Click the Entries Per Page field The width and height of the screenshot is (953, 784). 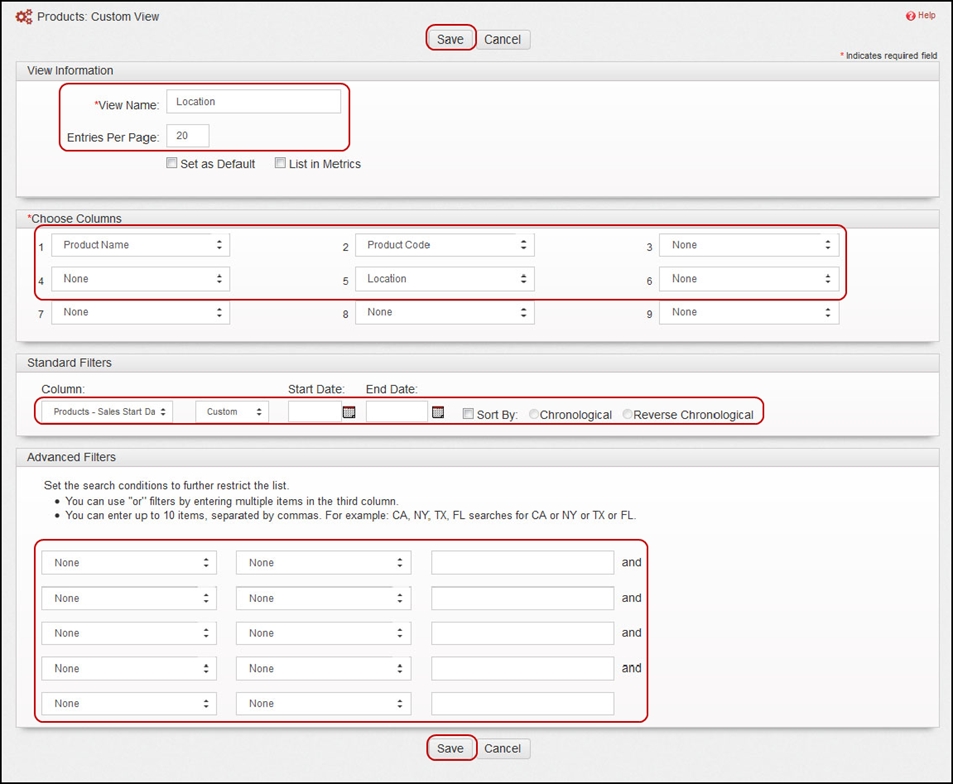188,136
